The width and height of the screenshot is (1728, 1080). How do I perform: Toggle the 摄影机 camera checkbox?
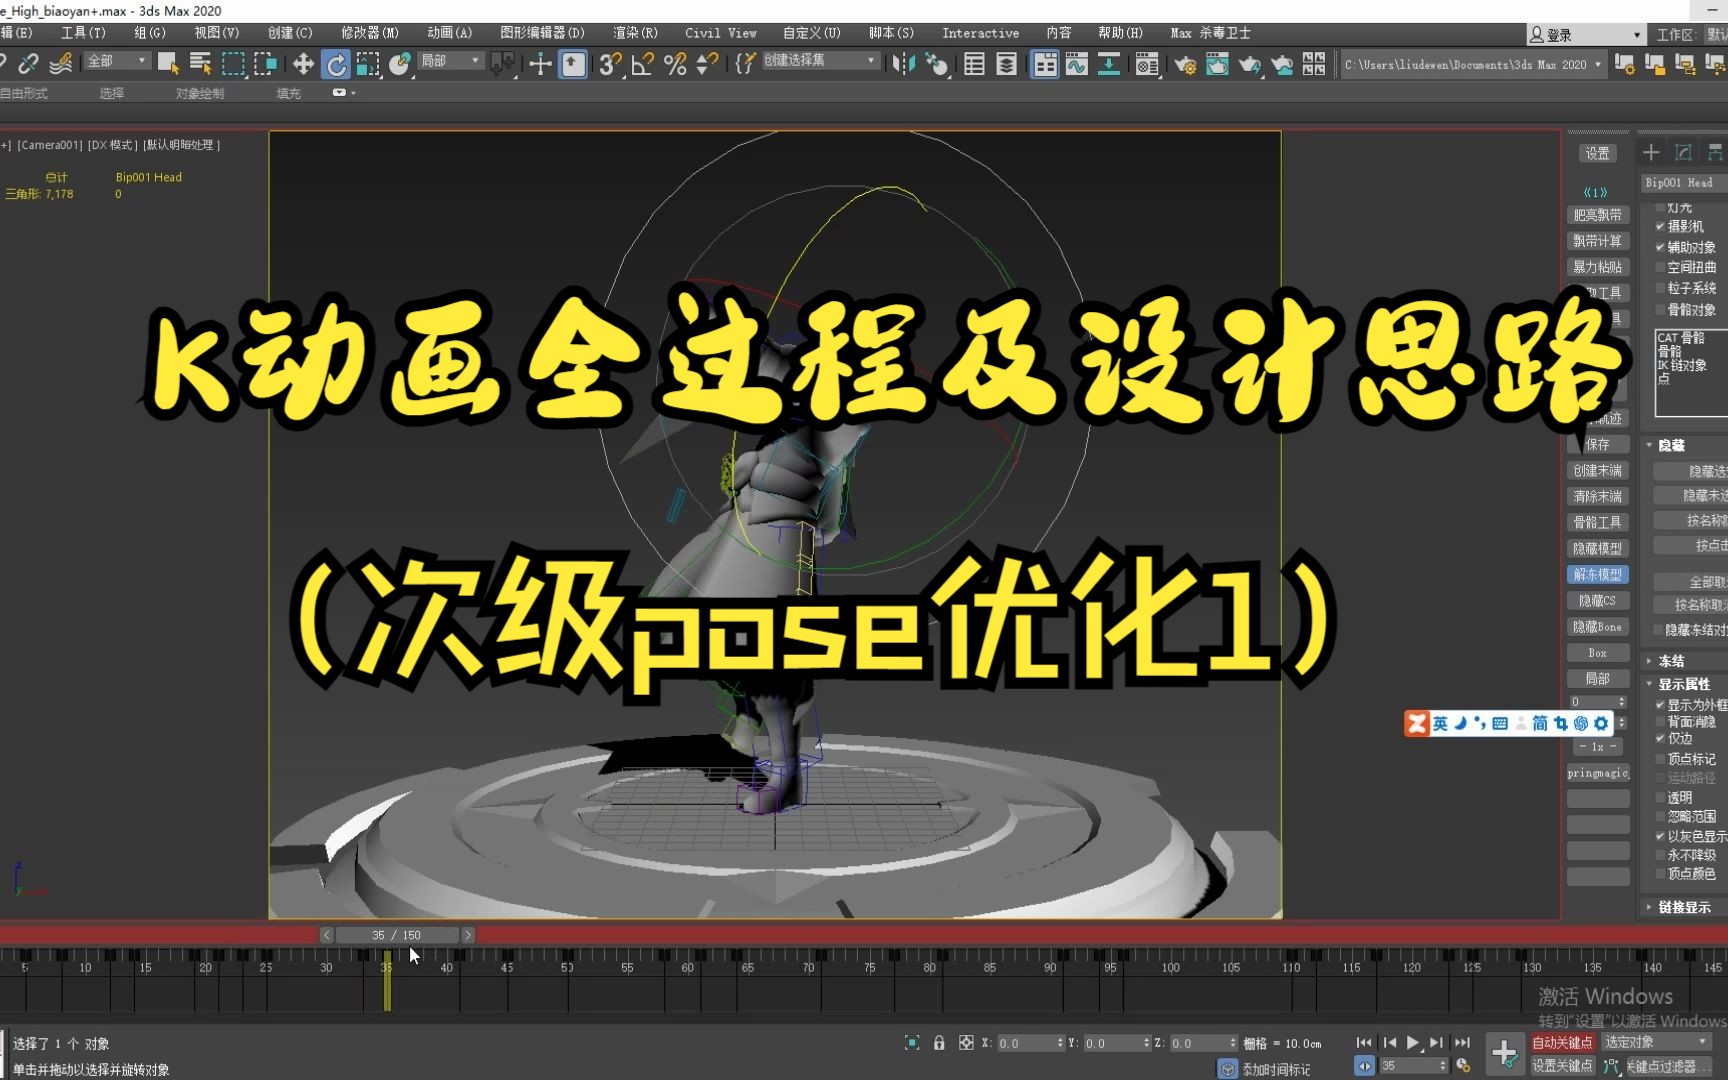click(1660, 227)
